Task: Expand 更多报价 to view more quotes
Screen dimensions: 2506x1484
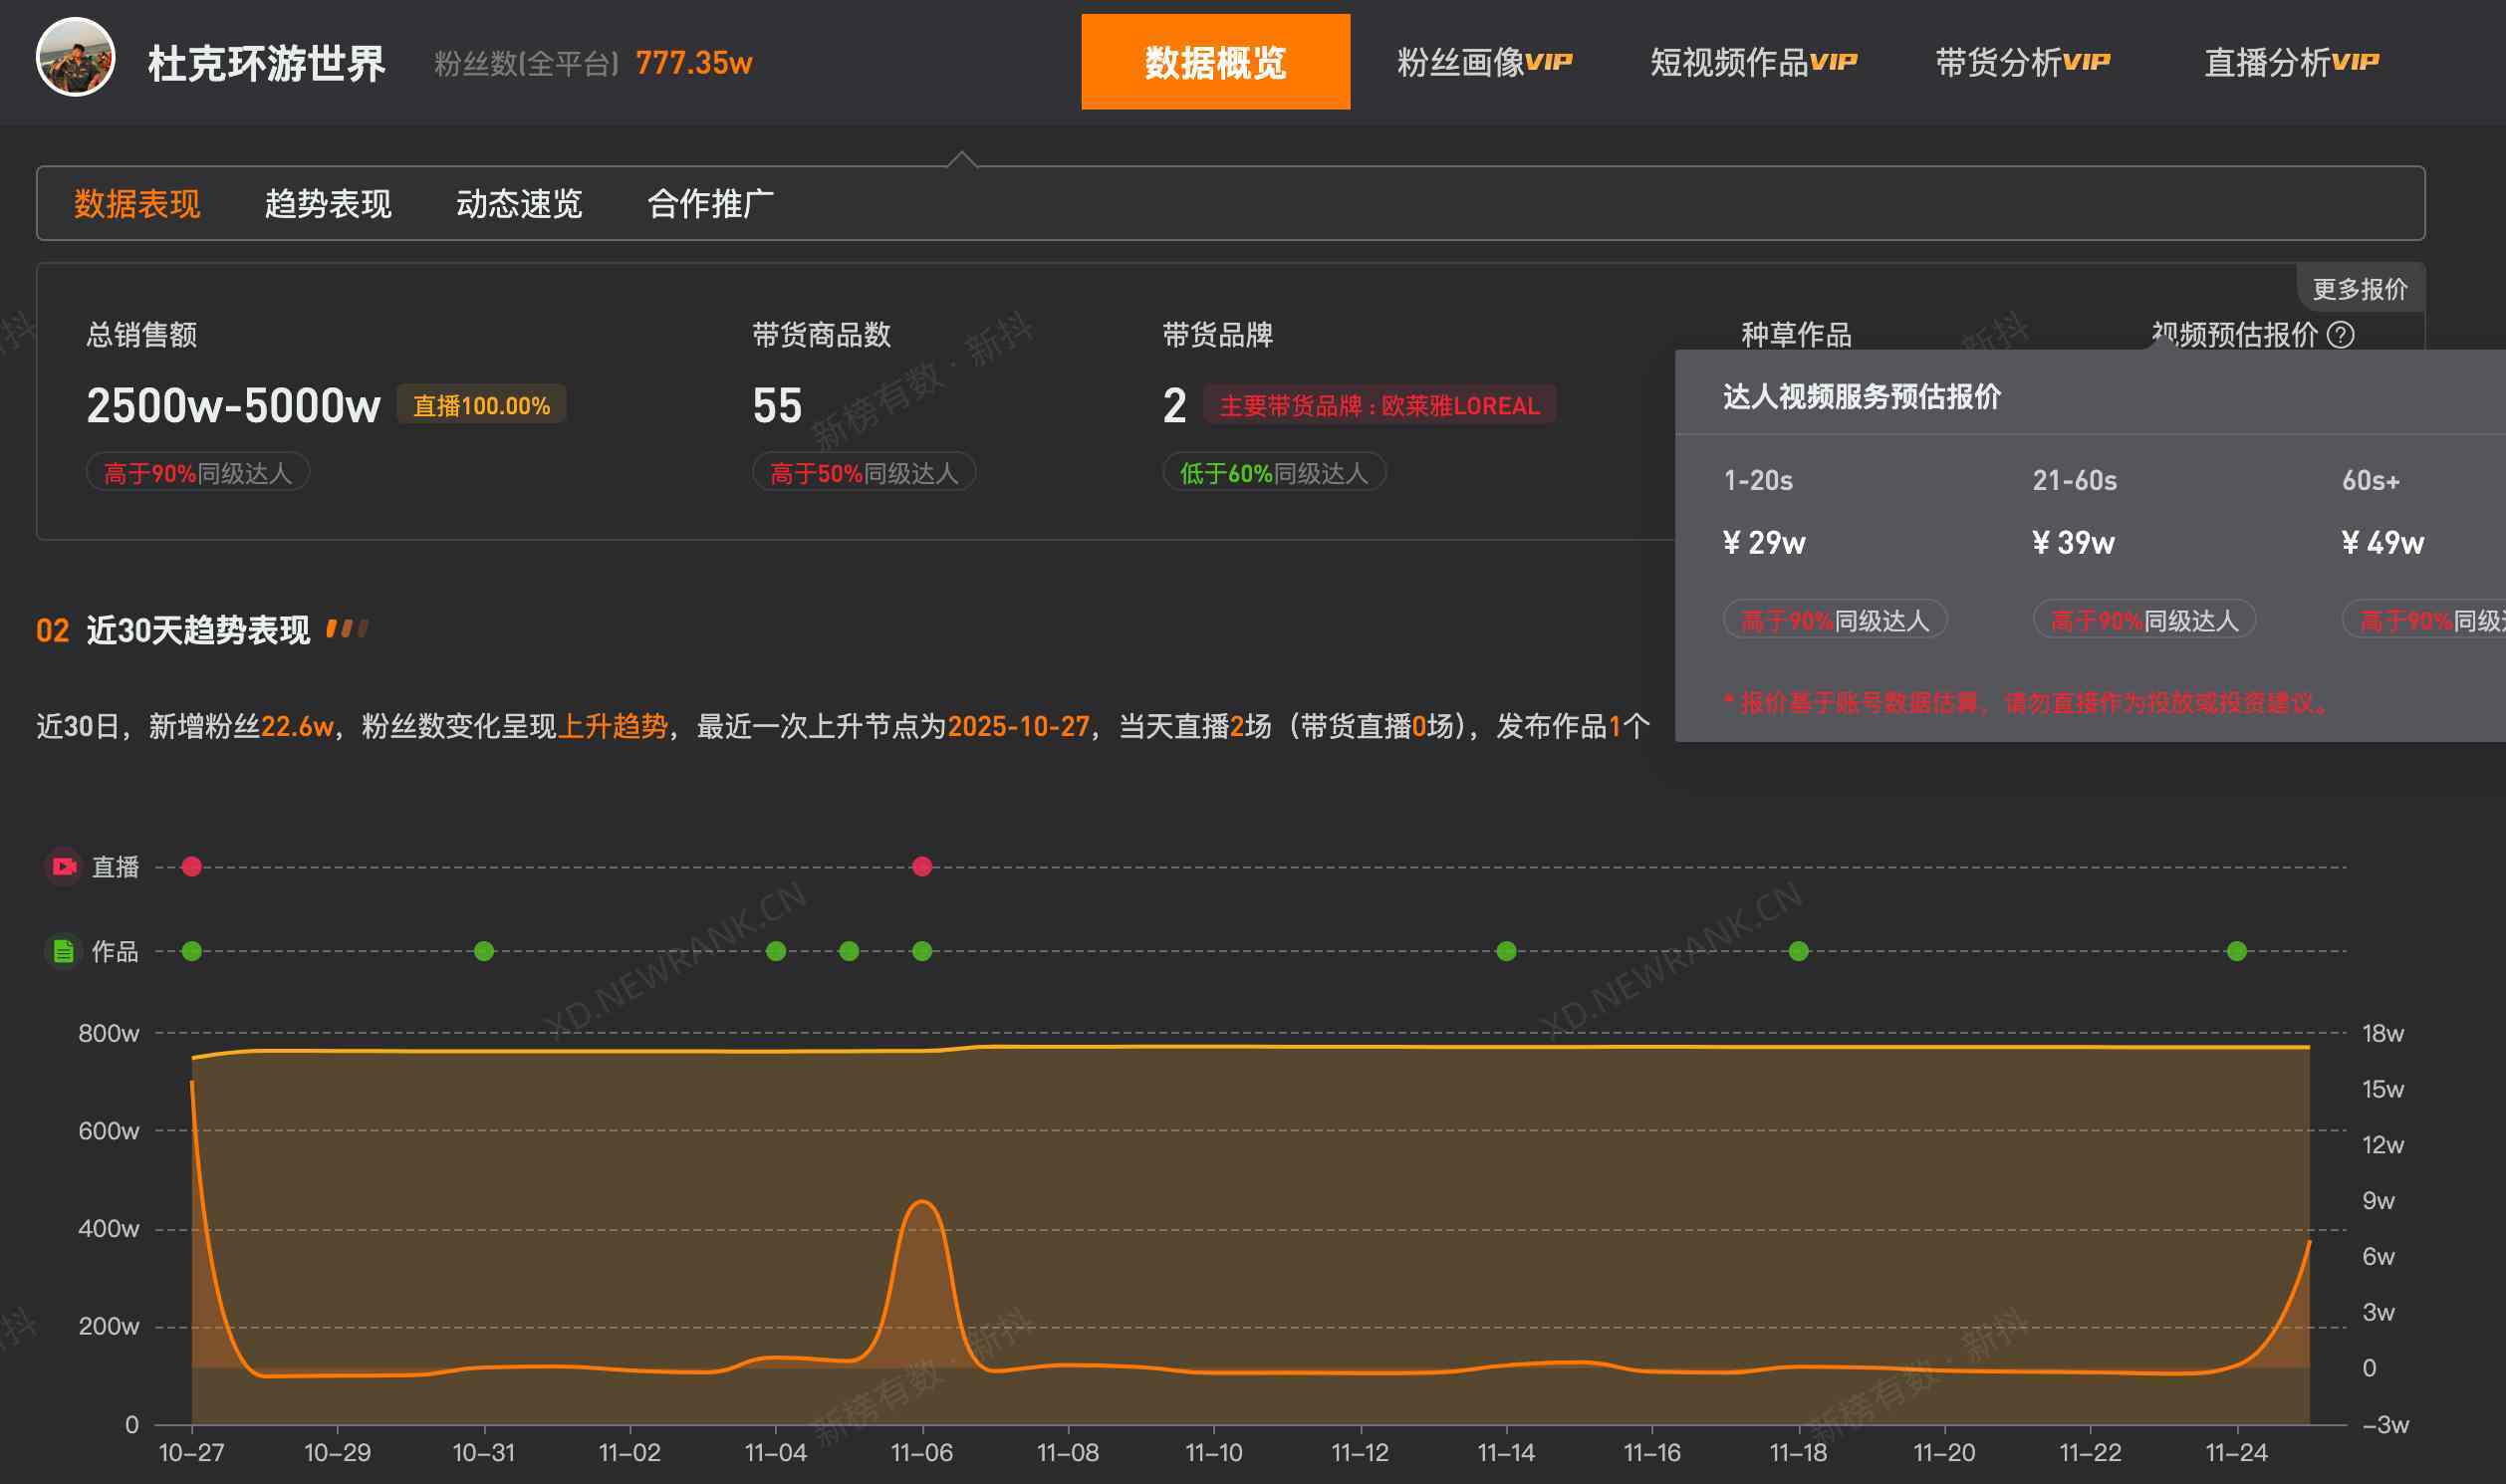Action: click(x=2363, y=288)
